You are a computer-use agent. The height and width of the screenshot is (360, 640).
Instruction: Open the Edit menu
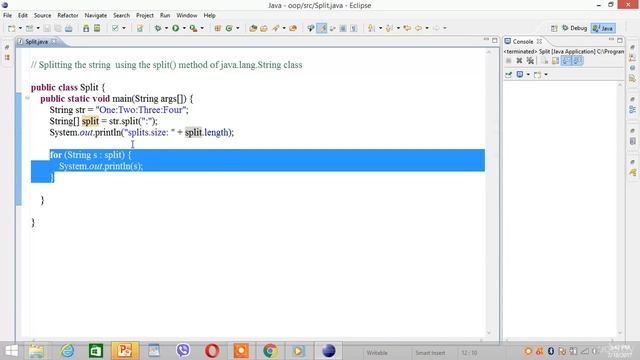[x=23, y=16]
